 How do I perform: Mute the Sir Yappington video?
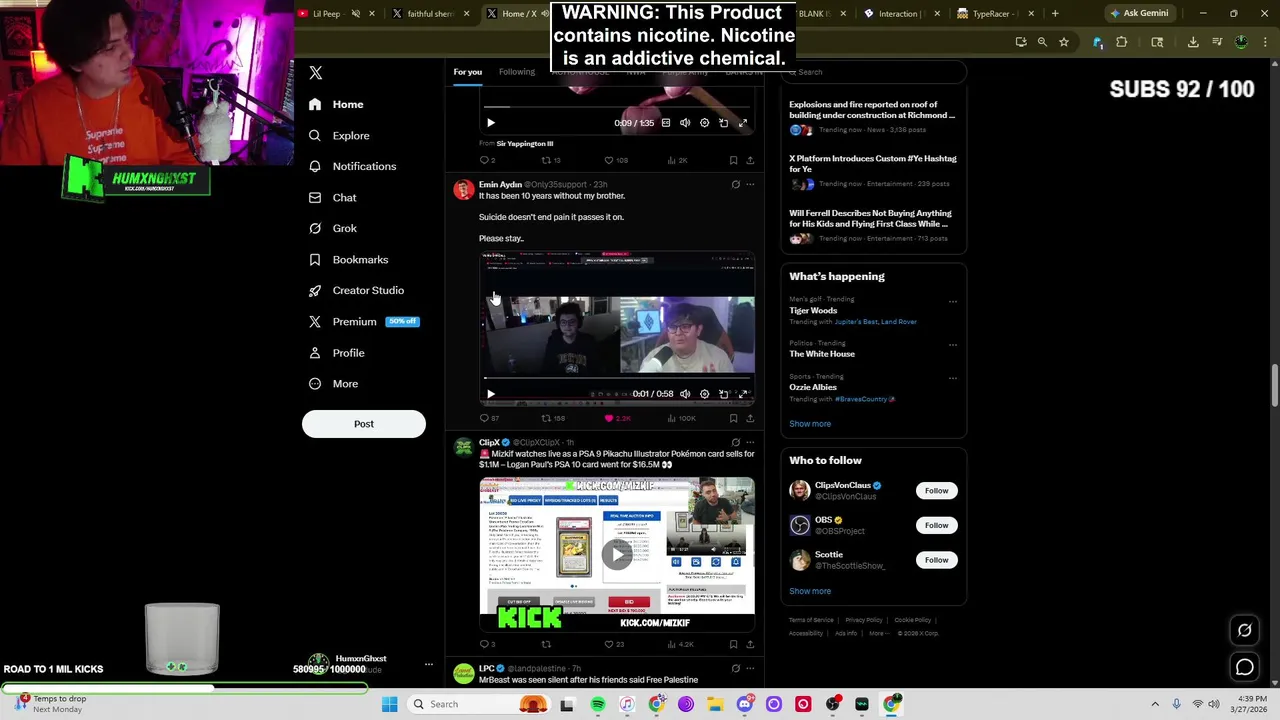(685, 123)
